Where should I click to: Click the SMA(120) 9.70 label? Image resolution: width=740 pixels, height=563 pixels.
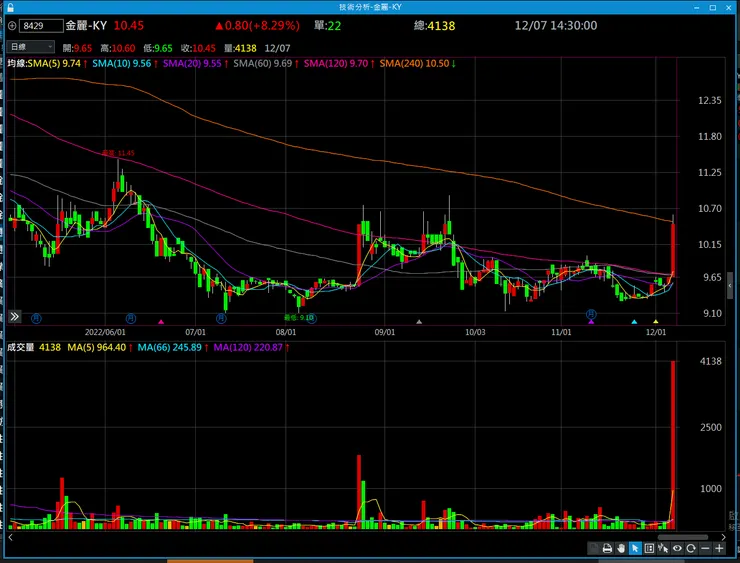click(x=336, y=63)
